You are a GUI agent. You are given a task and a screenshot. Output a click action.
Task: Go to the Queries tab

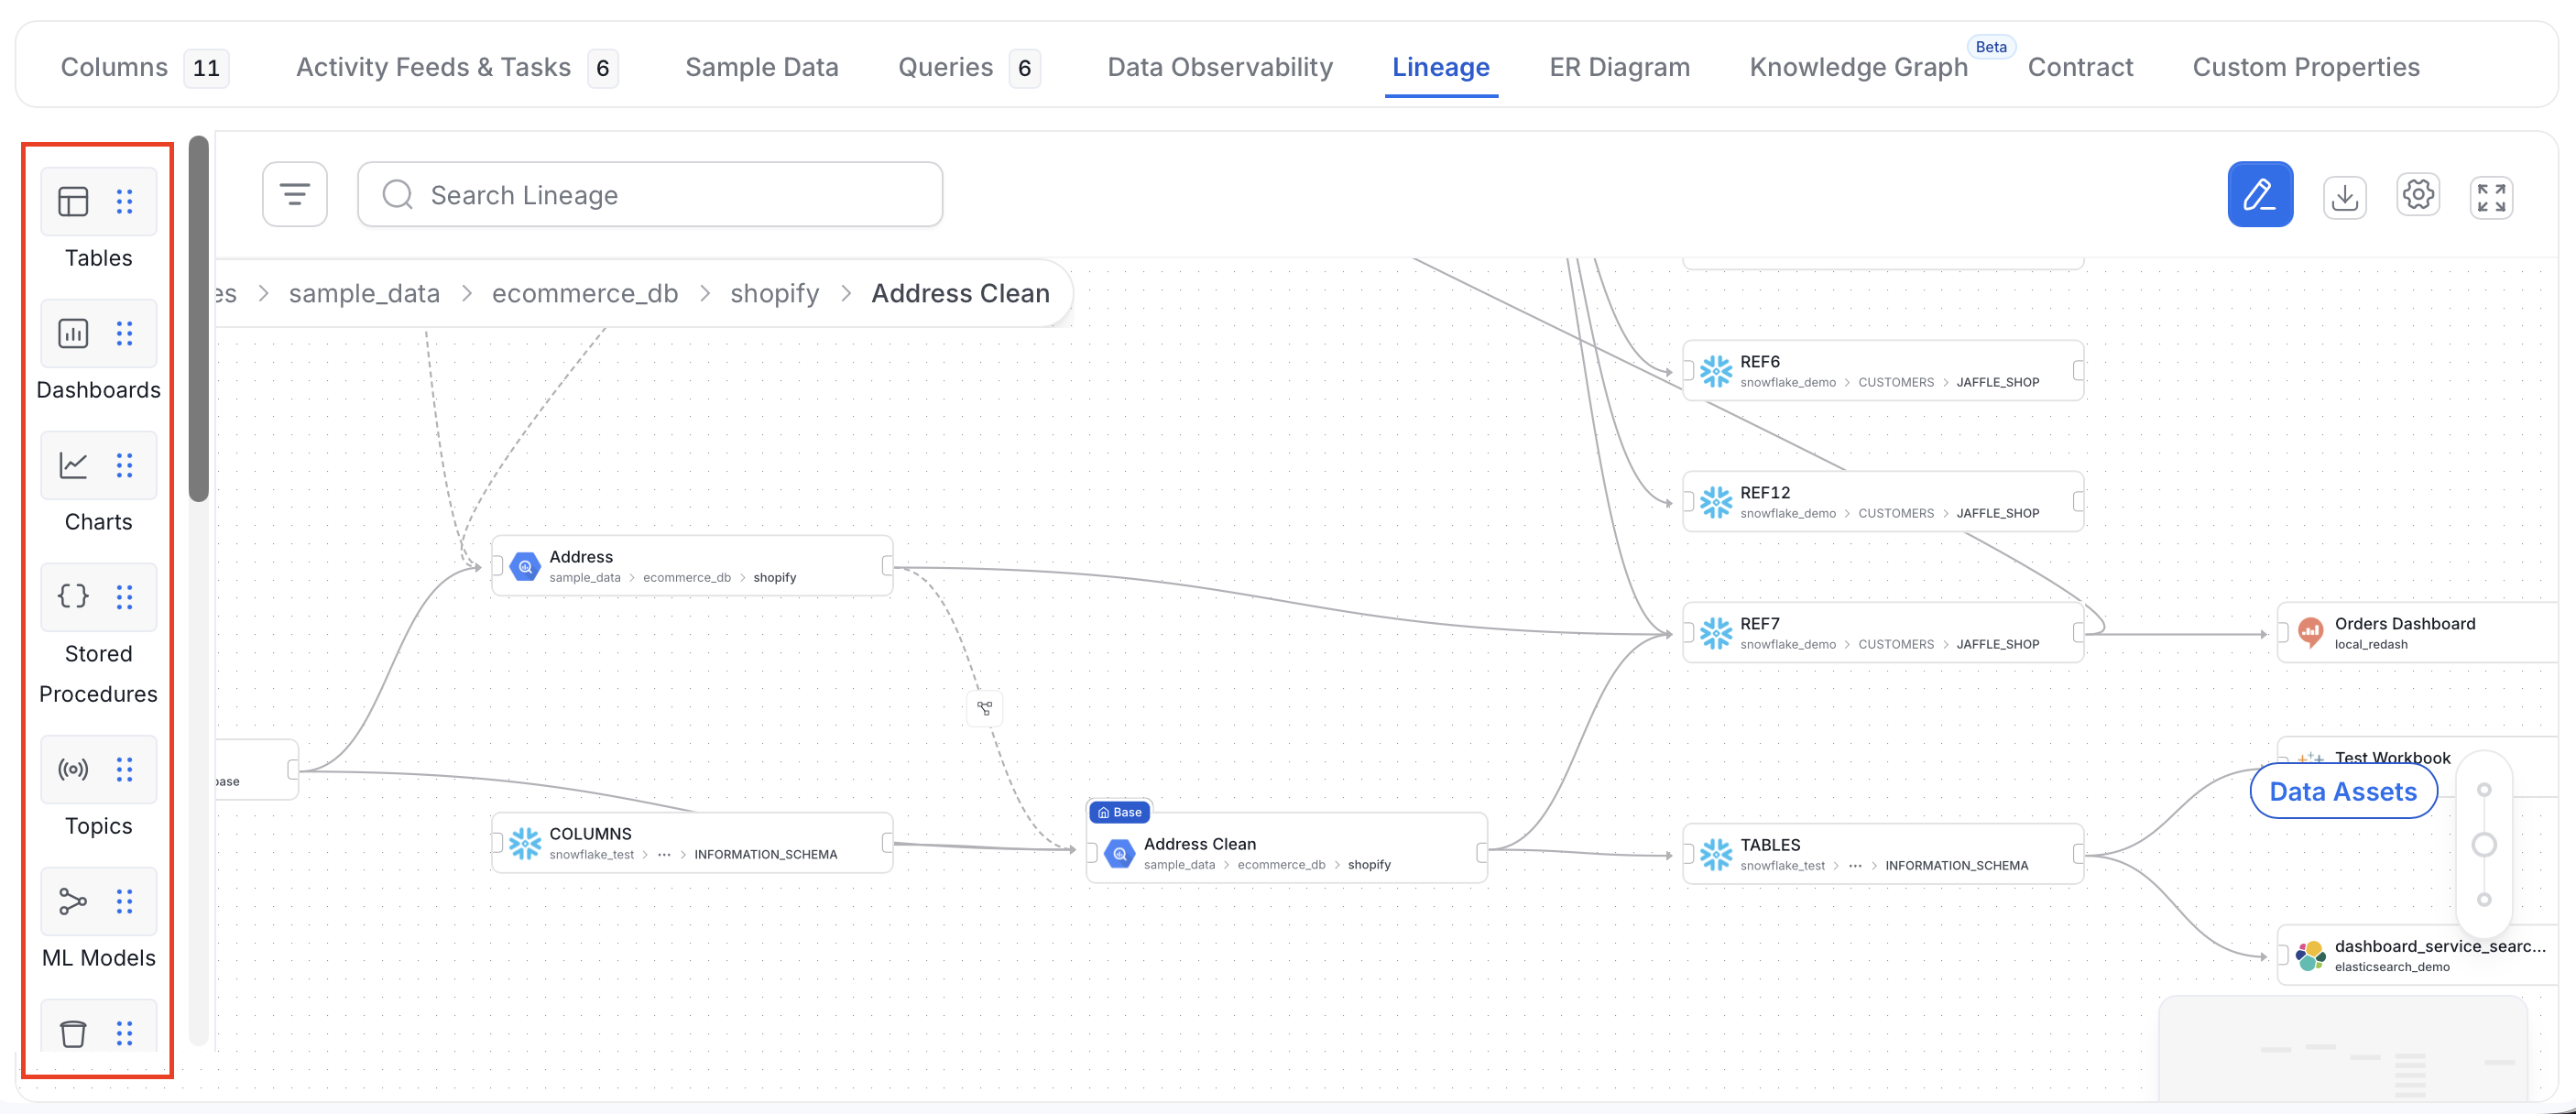(x=969, y=67)
